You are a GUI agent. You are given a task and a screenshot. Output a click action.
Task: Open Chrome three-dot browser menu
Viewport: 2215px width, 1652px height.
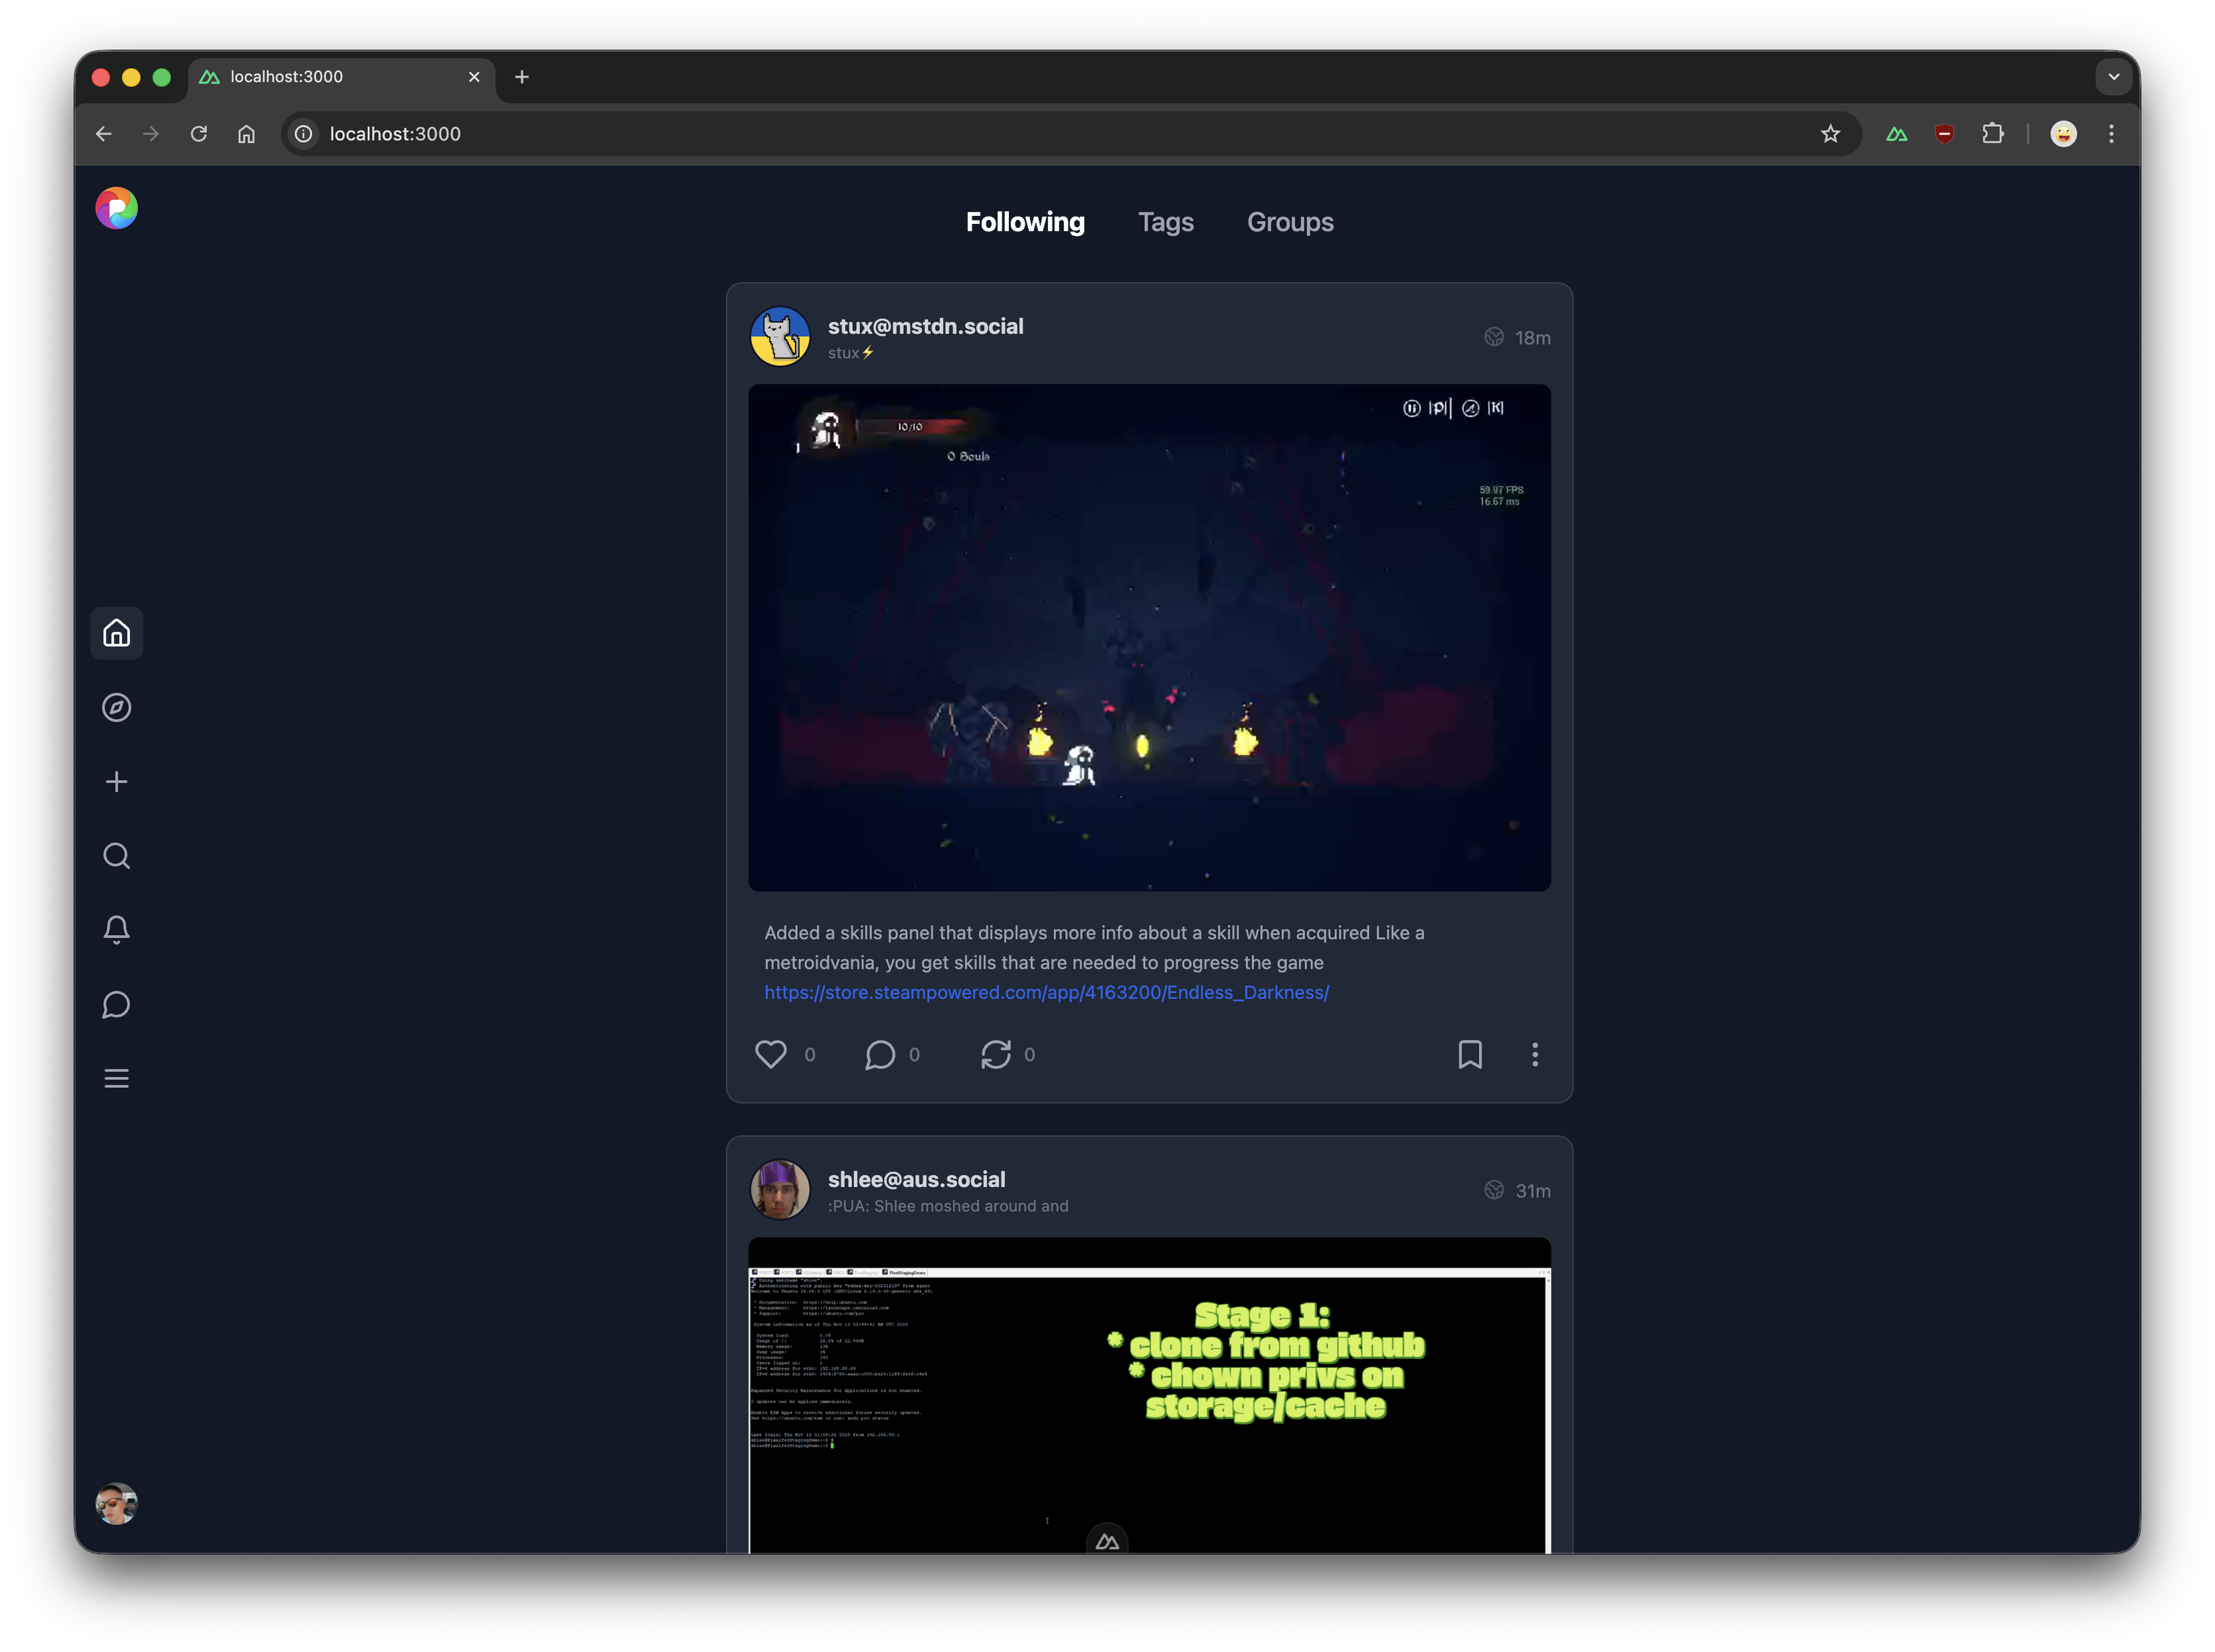2111,134
